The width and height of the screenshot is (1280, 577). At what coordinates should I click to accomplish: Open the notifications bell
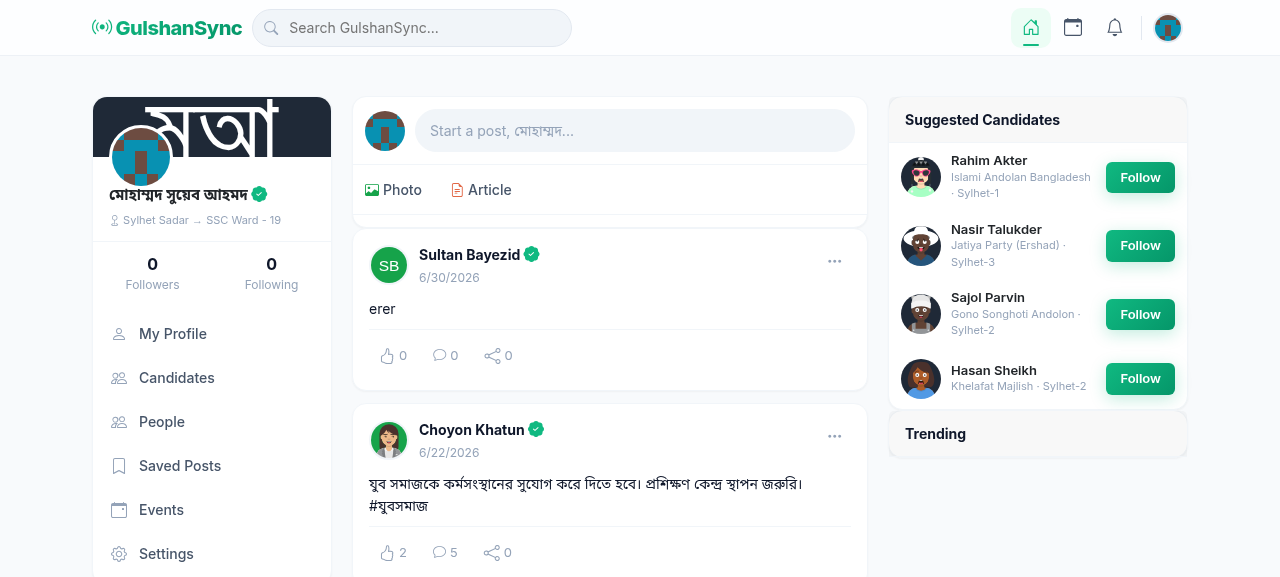[x=1115, y=28]
